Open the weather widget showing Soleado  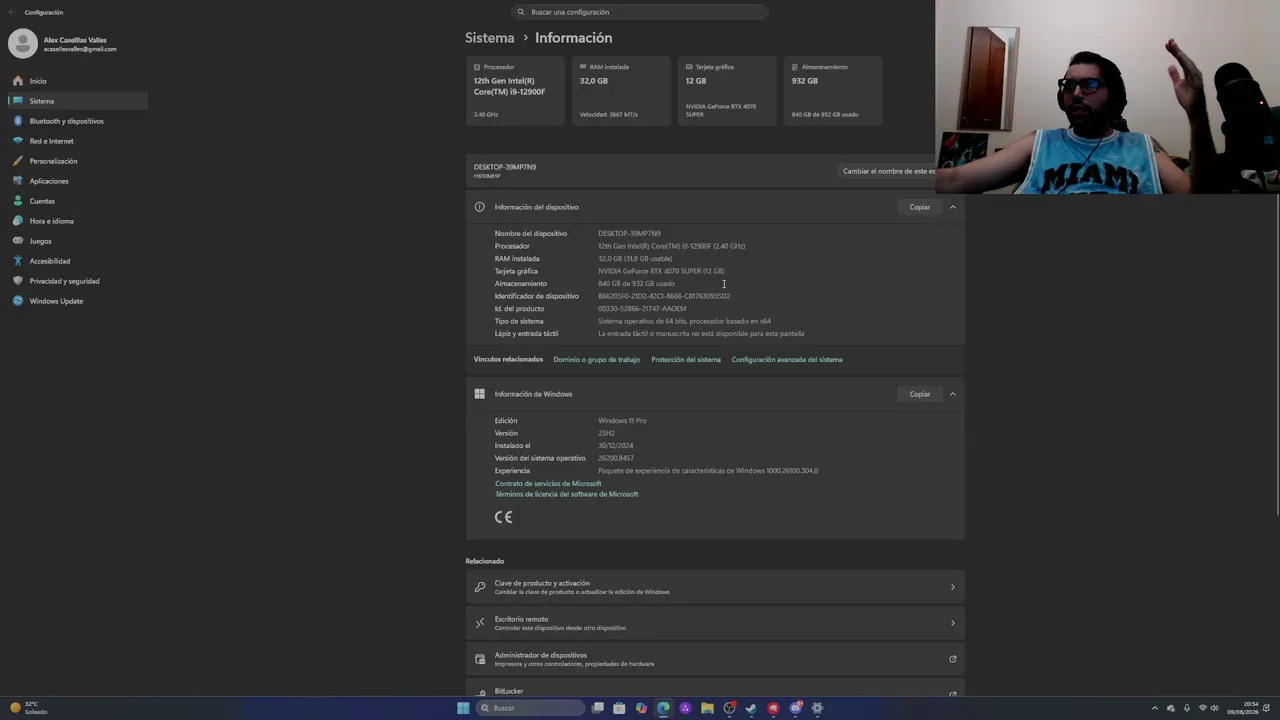(29, 708)
